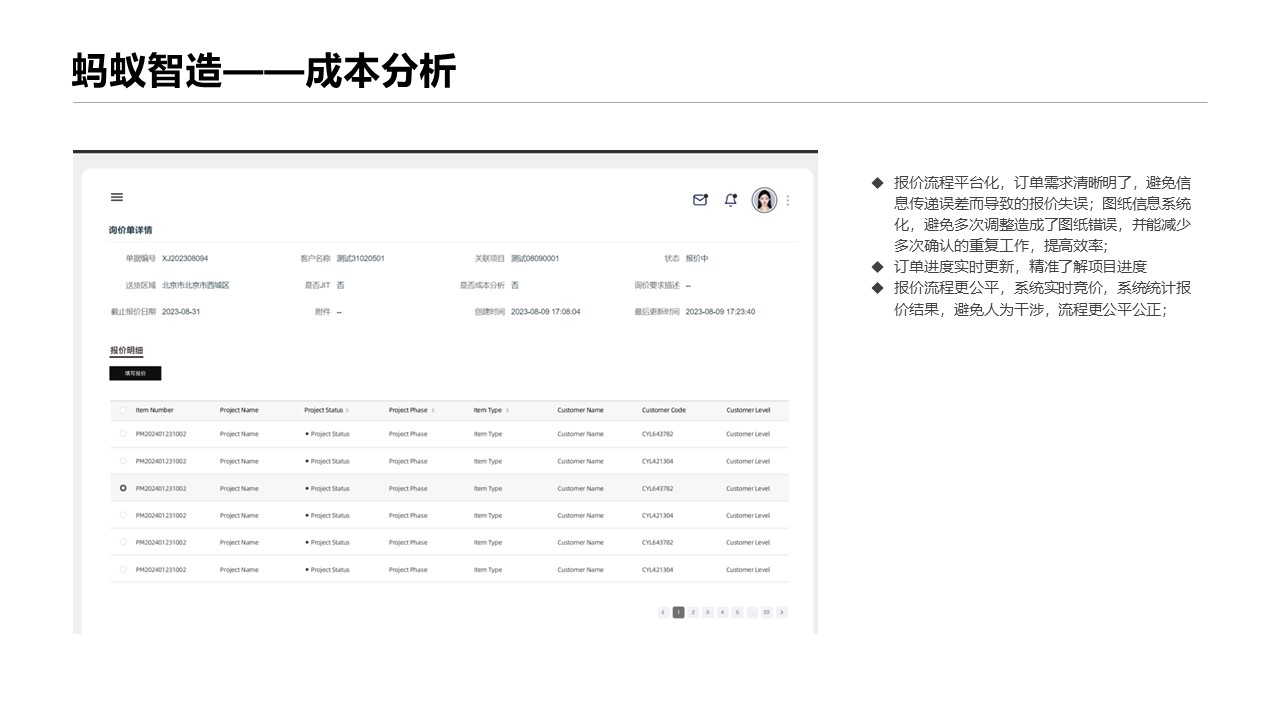
Task: Click the selected radio in highlighted row
Action: [123, 488]
